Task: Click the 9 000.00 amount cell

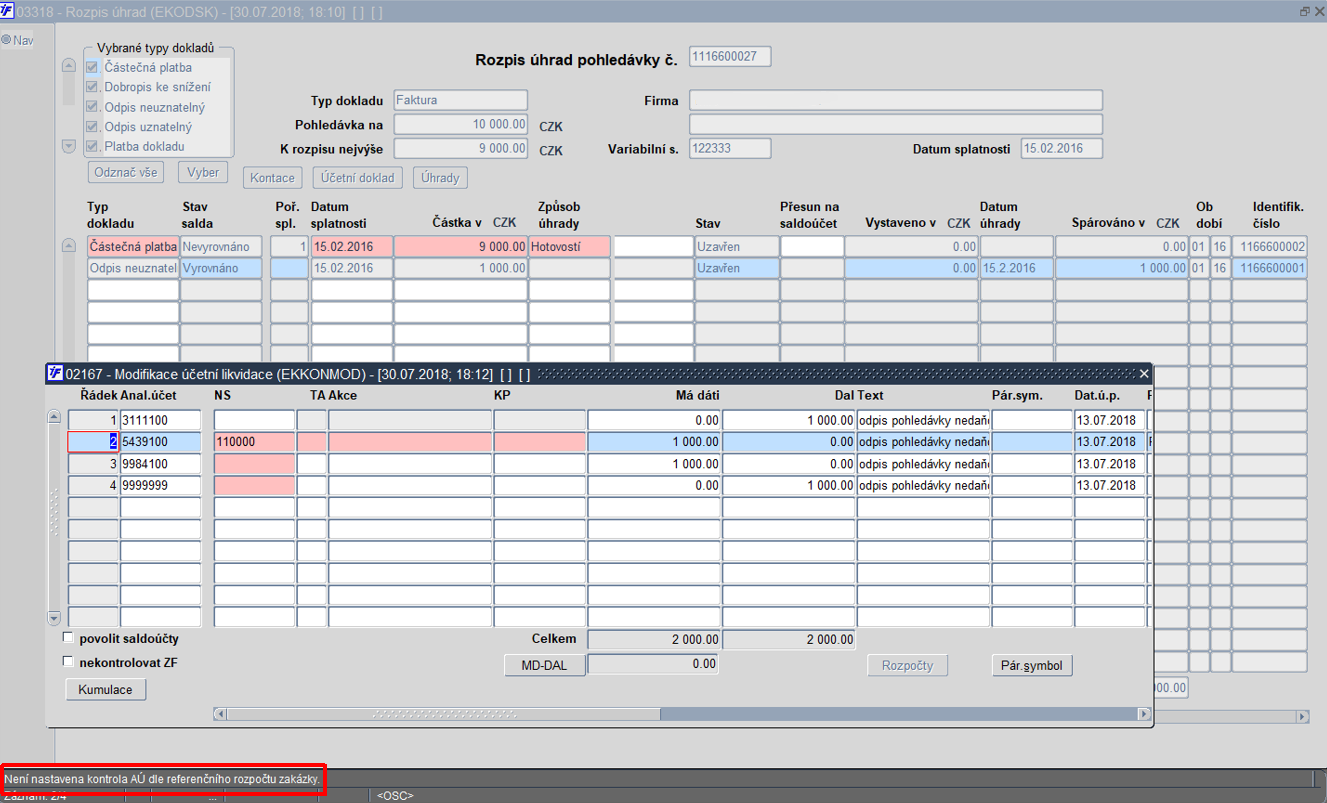Action: tap(461, 246)
